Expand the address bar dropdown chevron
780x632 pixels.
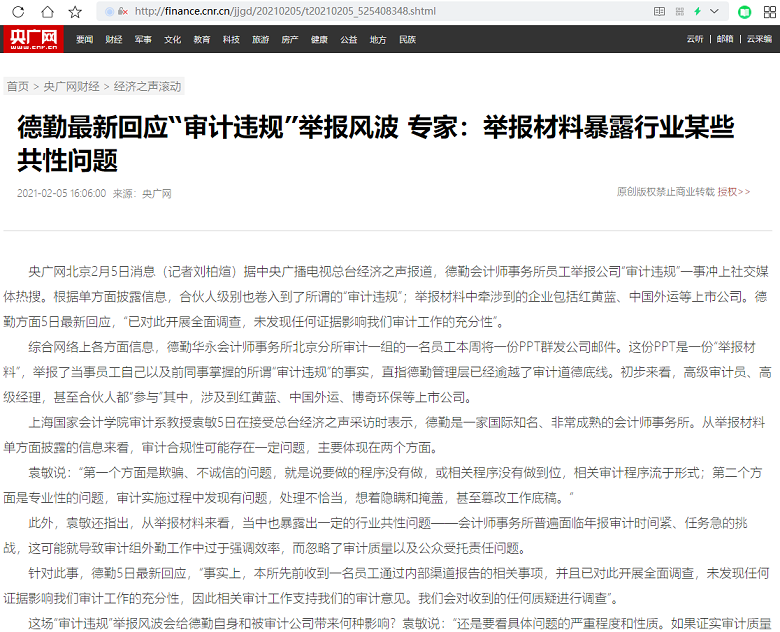click(x=716, y=11)
